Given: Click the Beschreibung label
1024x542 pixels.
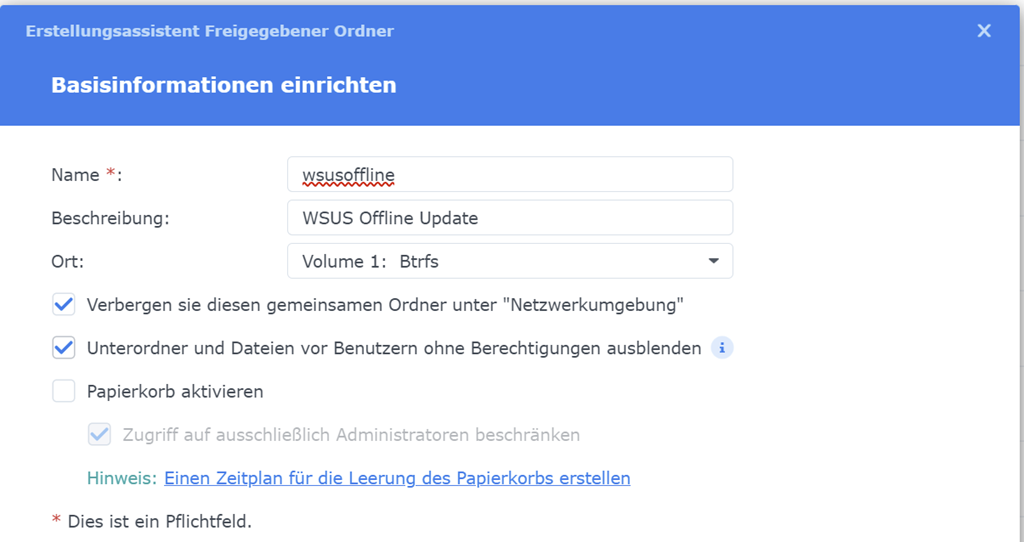Looking at the screenshot, I should pos(110,218).
